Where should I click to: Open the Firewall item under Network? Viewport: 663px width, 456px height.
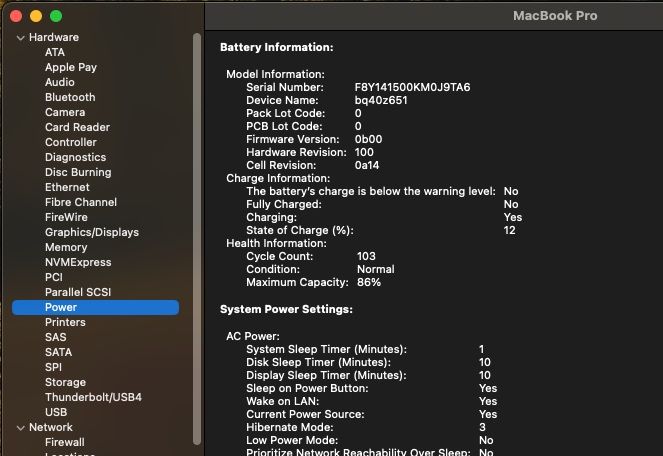tap(65, 442)
